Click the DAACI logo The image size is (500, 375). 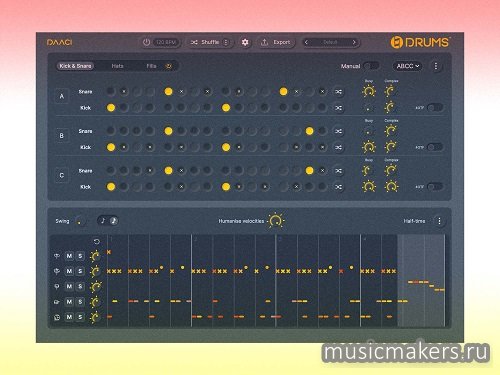pyautogui.click(x=60, y=42)
